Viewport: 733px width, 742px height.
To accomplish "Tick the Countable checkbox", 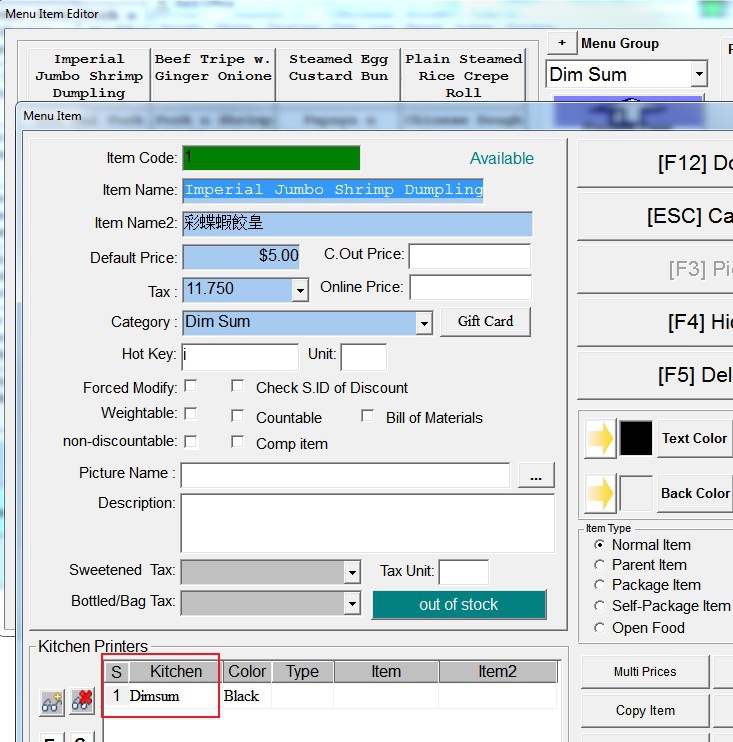I will point(237,416).
